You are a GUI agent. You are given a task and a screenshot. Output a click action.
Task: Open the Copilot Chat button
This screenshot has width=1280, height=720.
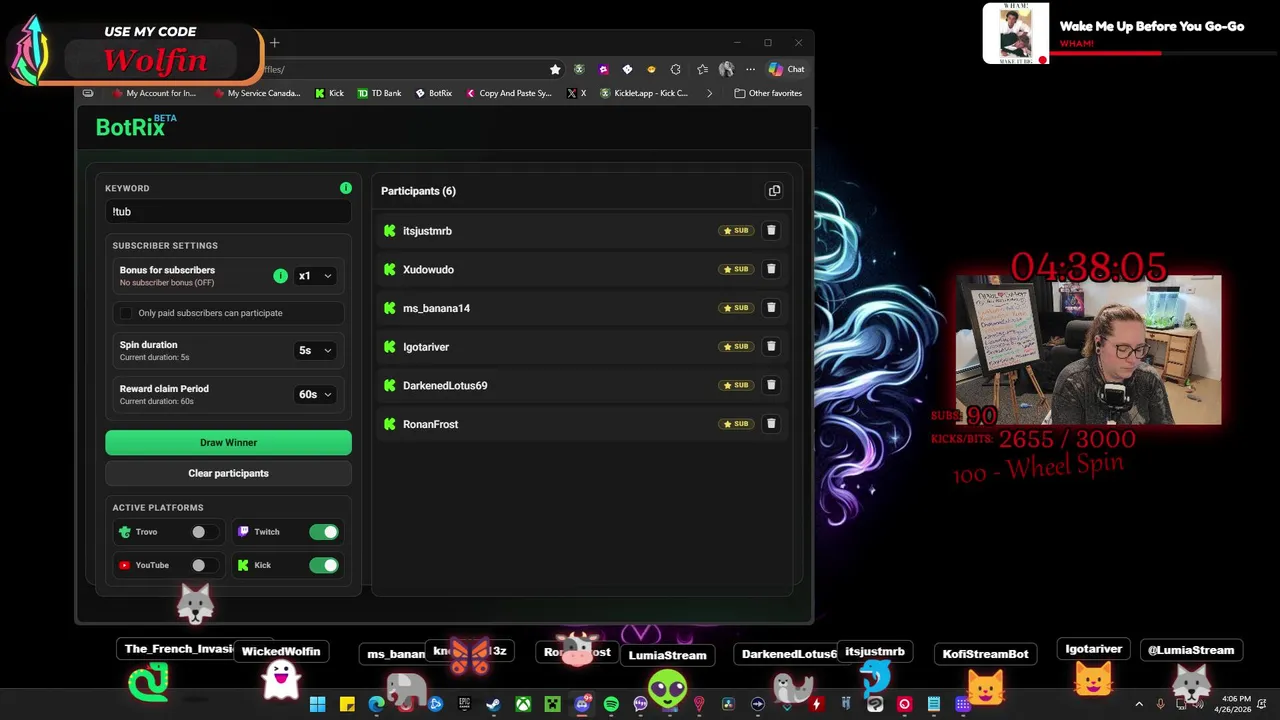point(786,69)
